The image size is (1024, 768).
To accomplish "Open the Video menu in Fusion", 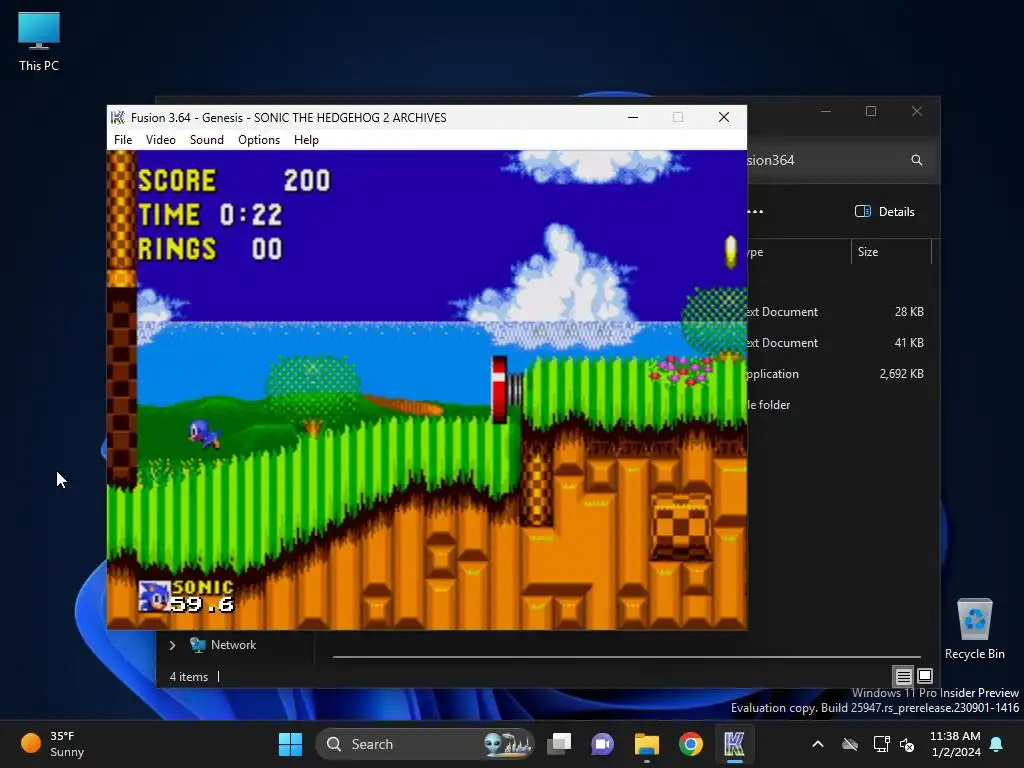I will [161, 140].
